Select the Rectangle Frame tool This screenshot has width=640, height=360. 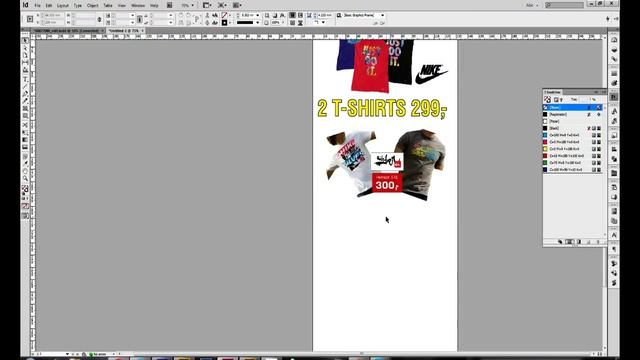25,109
